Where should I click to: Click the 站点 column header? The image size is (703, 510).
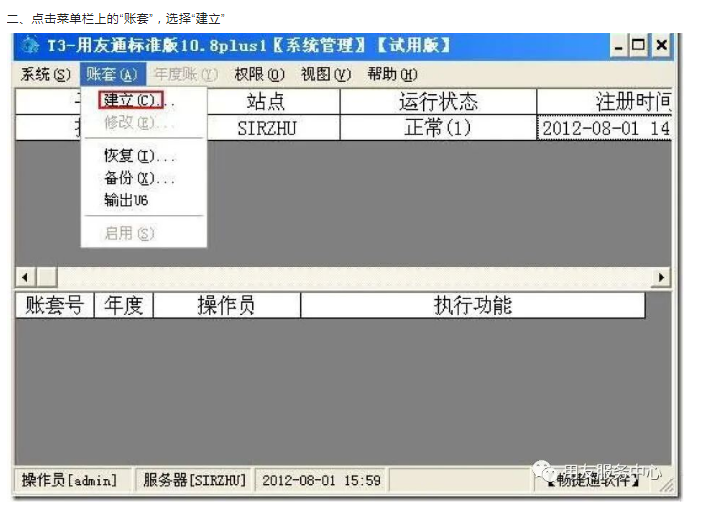click(273, 101)
